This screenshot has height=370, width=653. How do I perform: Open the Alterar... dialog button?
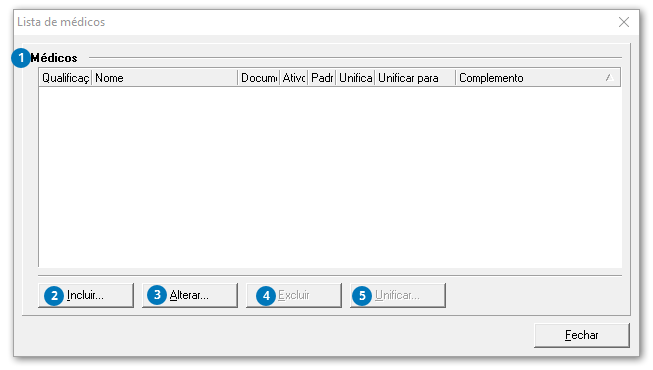190,295
